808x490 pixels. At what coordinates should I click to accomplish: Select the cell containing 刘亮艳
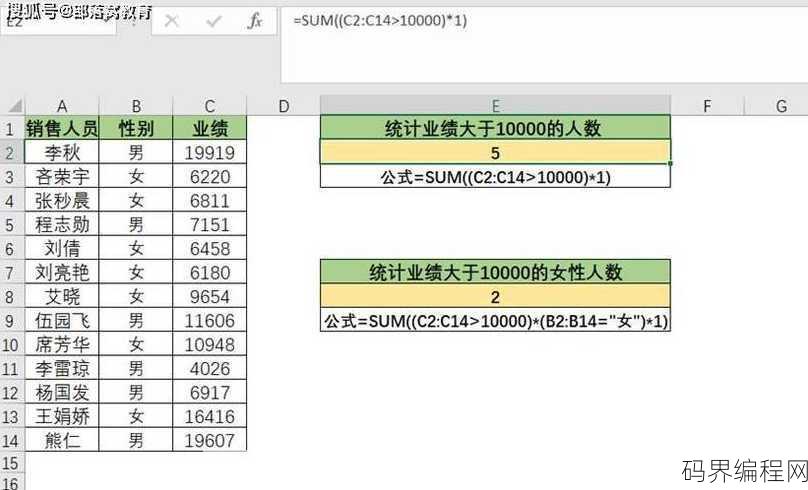pyautogui.click(x=62, y=273)
